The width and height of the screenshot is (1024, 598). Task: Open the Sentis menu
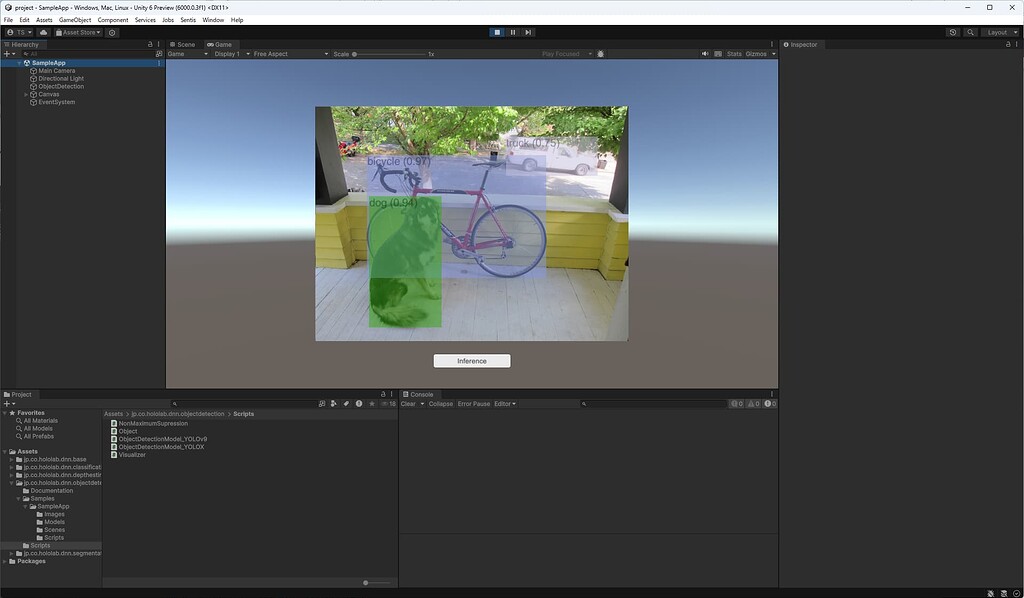[x=188, y=19]
